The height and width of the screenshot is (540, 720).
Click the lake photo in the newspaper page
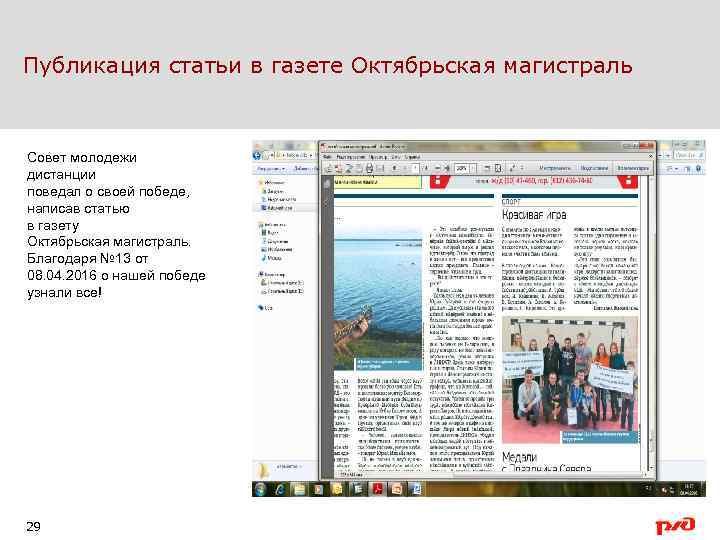click(377, 298)
